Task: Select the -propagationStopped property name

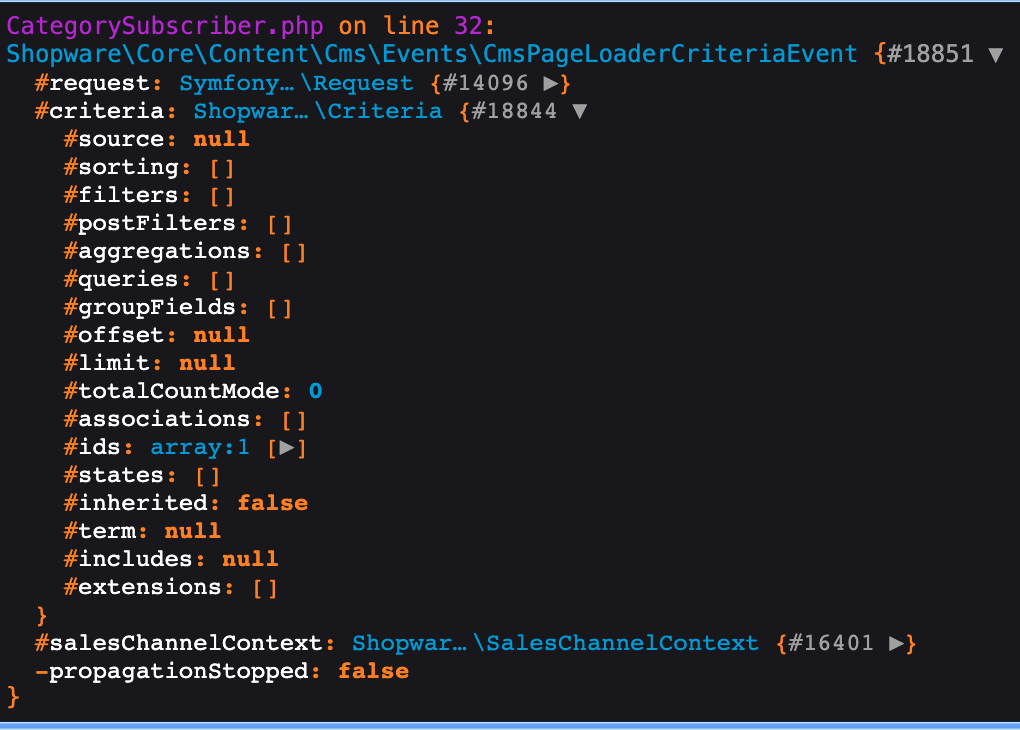Action: click(x=172, y=671)
